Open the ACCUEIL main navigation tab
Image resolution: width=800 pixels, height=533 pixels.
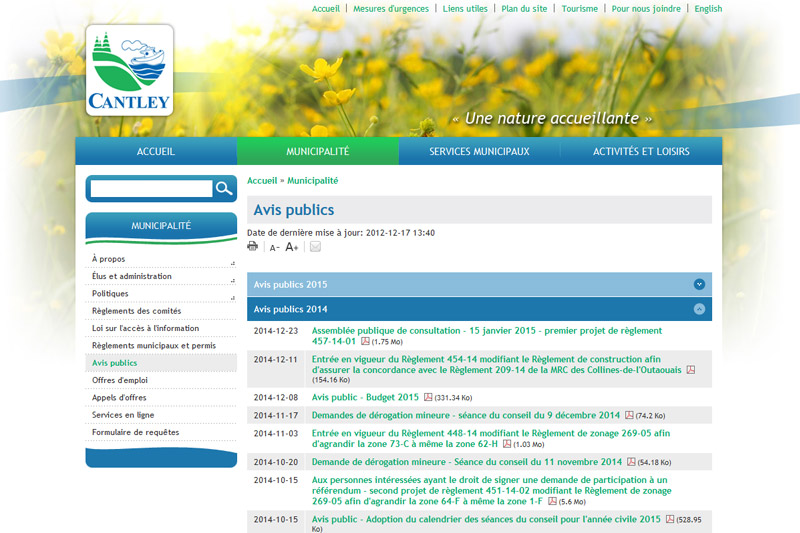156,151
